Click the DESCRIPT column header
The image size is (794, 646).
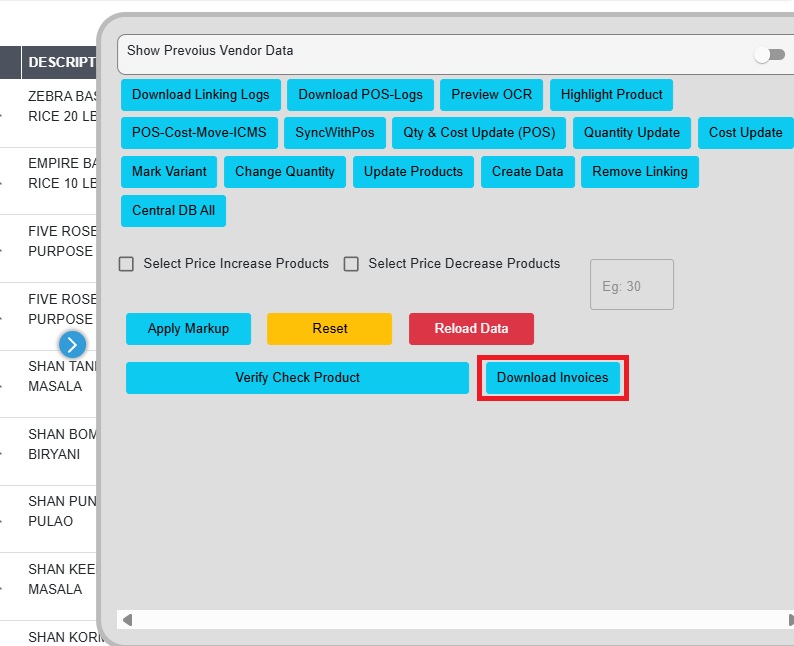click(x=59, y=62)
